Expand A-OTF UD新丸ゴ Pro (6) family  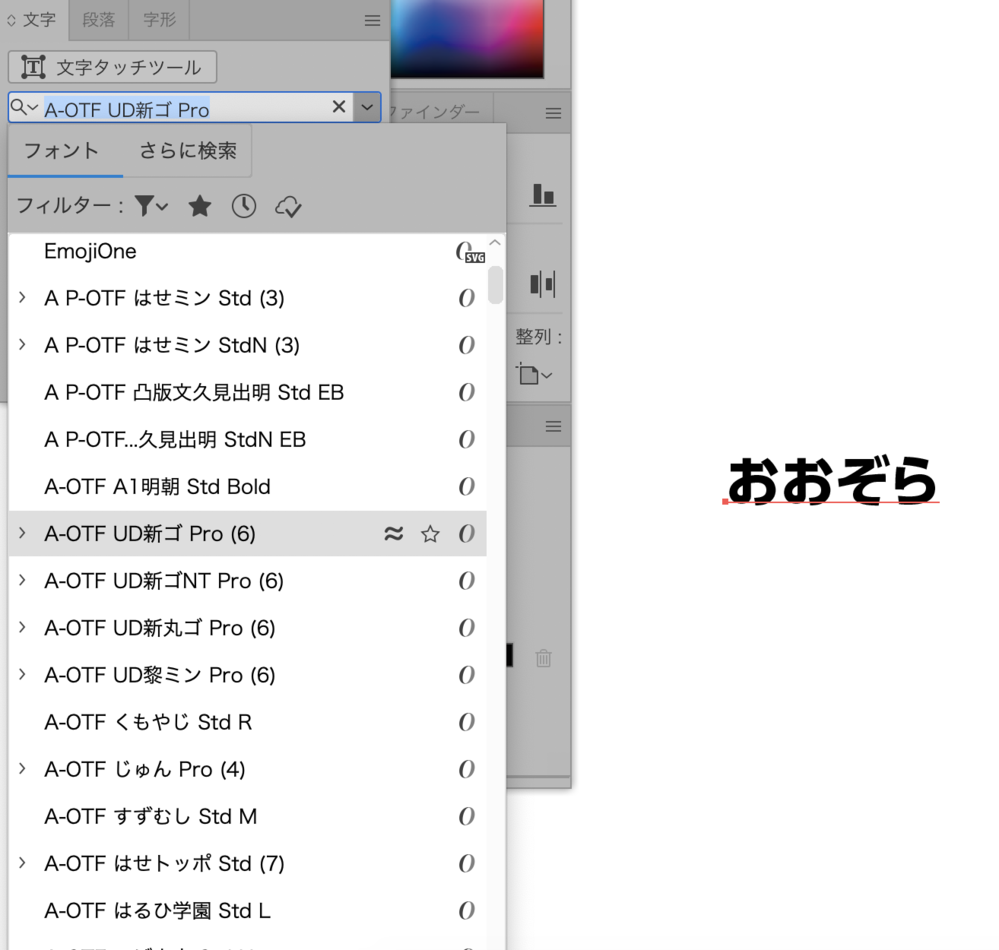22,628
